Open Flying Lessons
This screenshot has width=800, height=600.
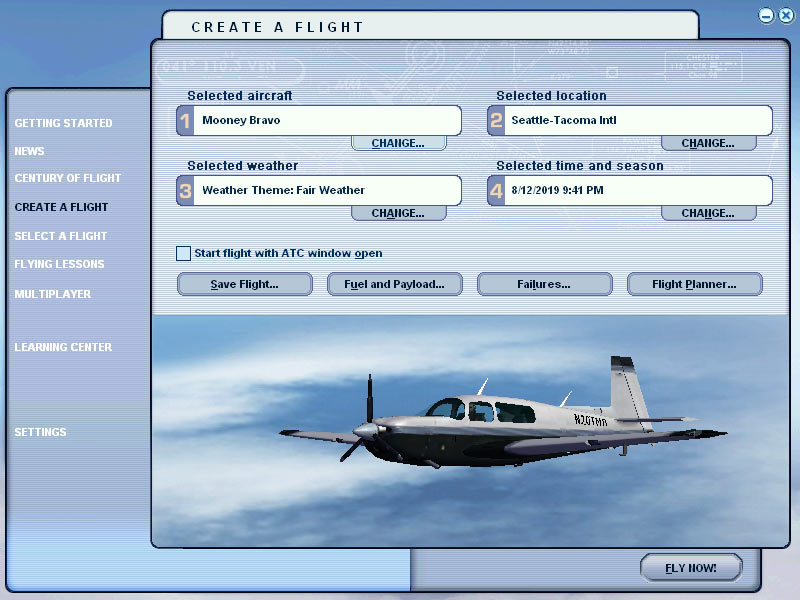[59, 264]
